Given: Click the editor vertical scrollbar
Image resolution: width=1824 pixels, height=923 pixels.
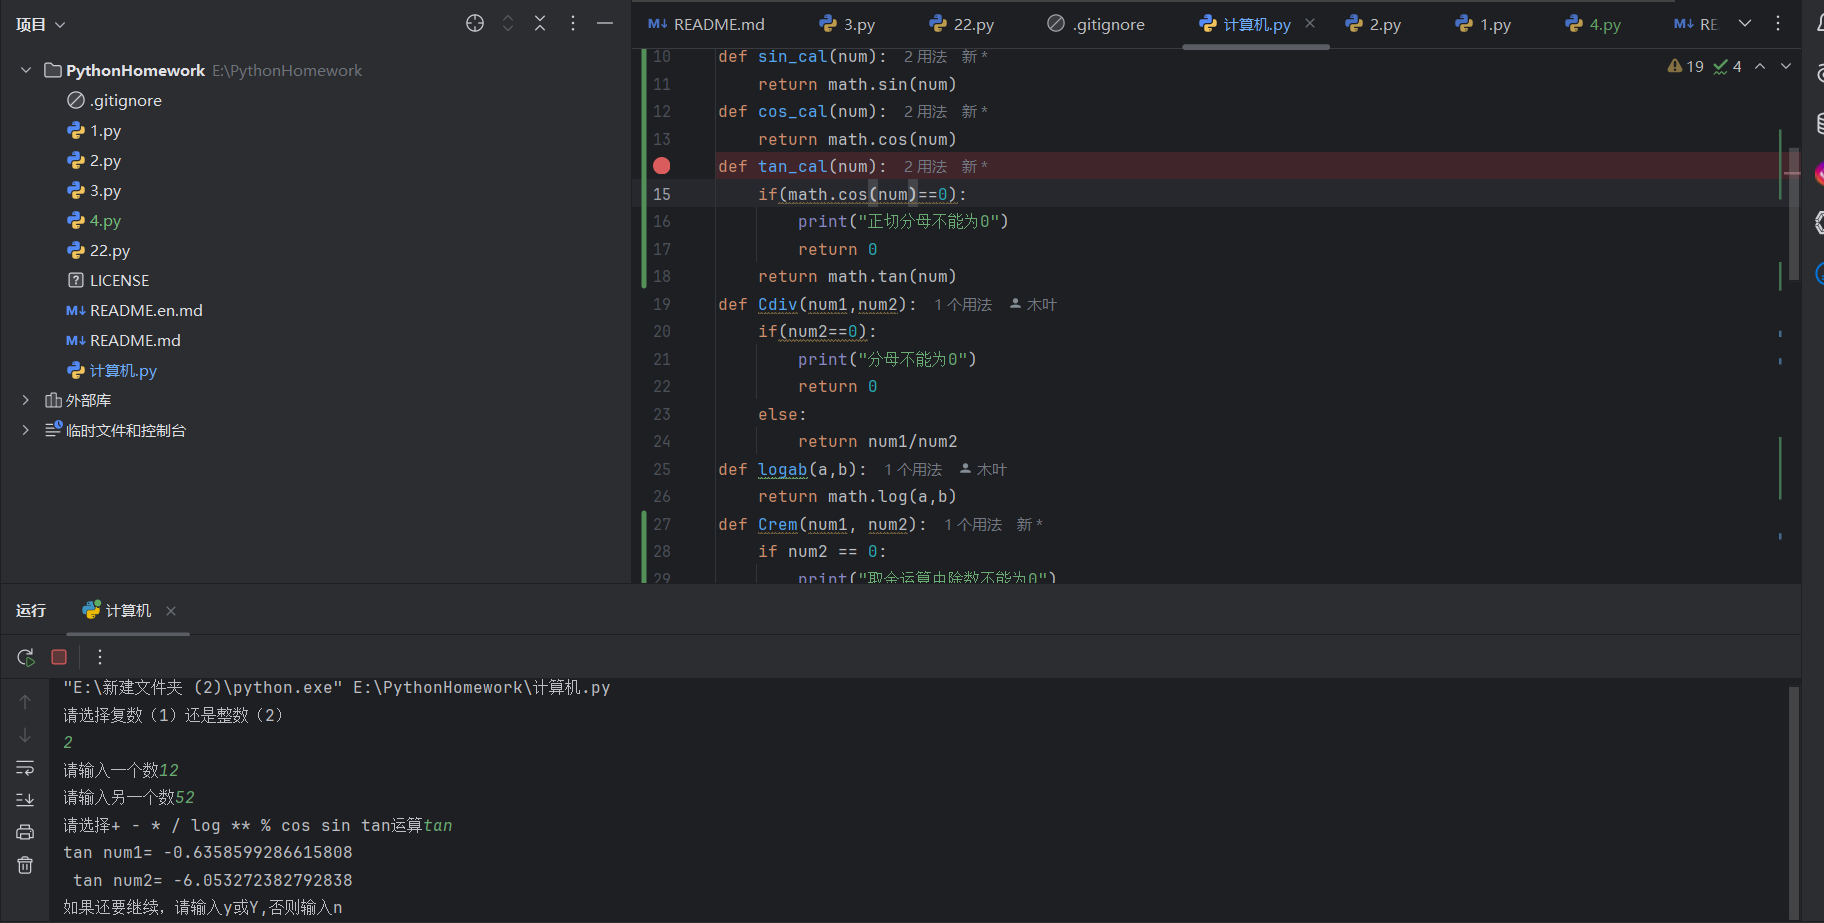Looking at the screenshot, I should (1794, 214).
